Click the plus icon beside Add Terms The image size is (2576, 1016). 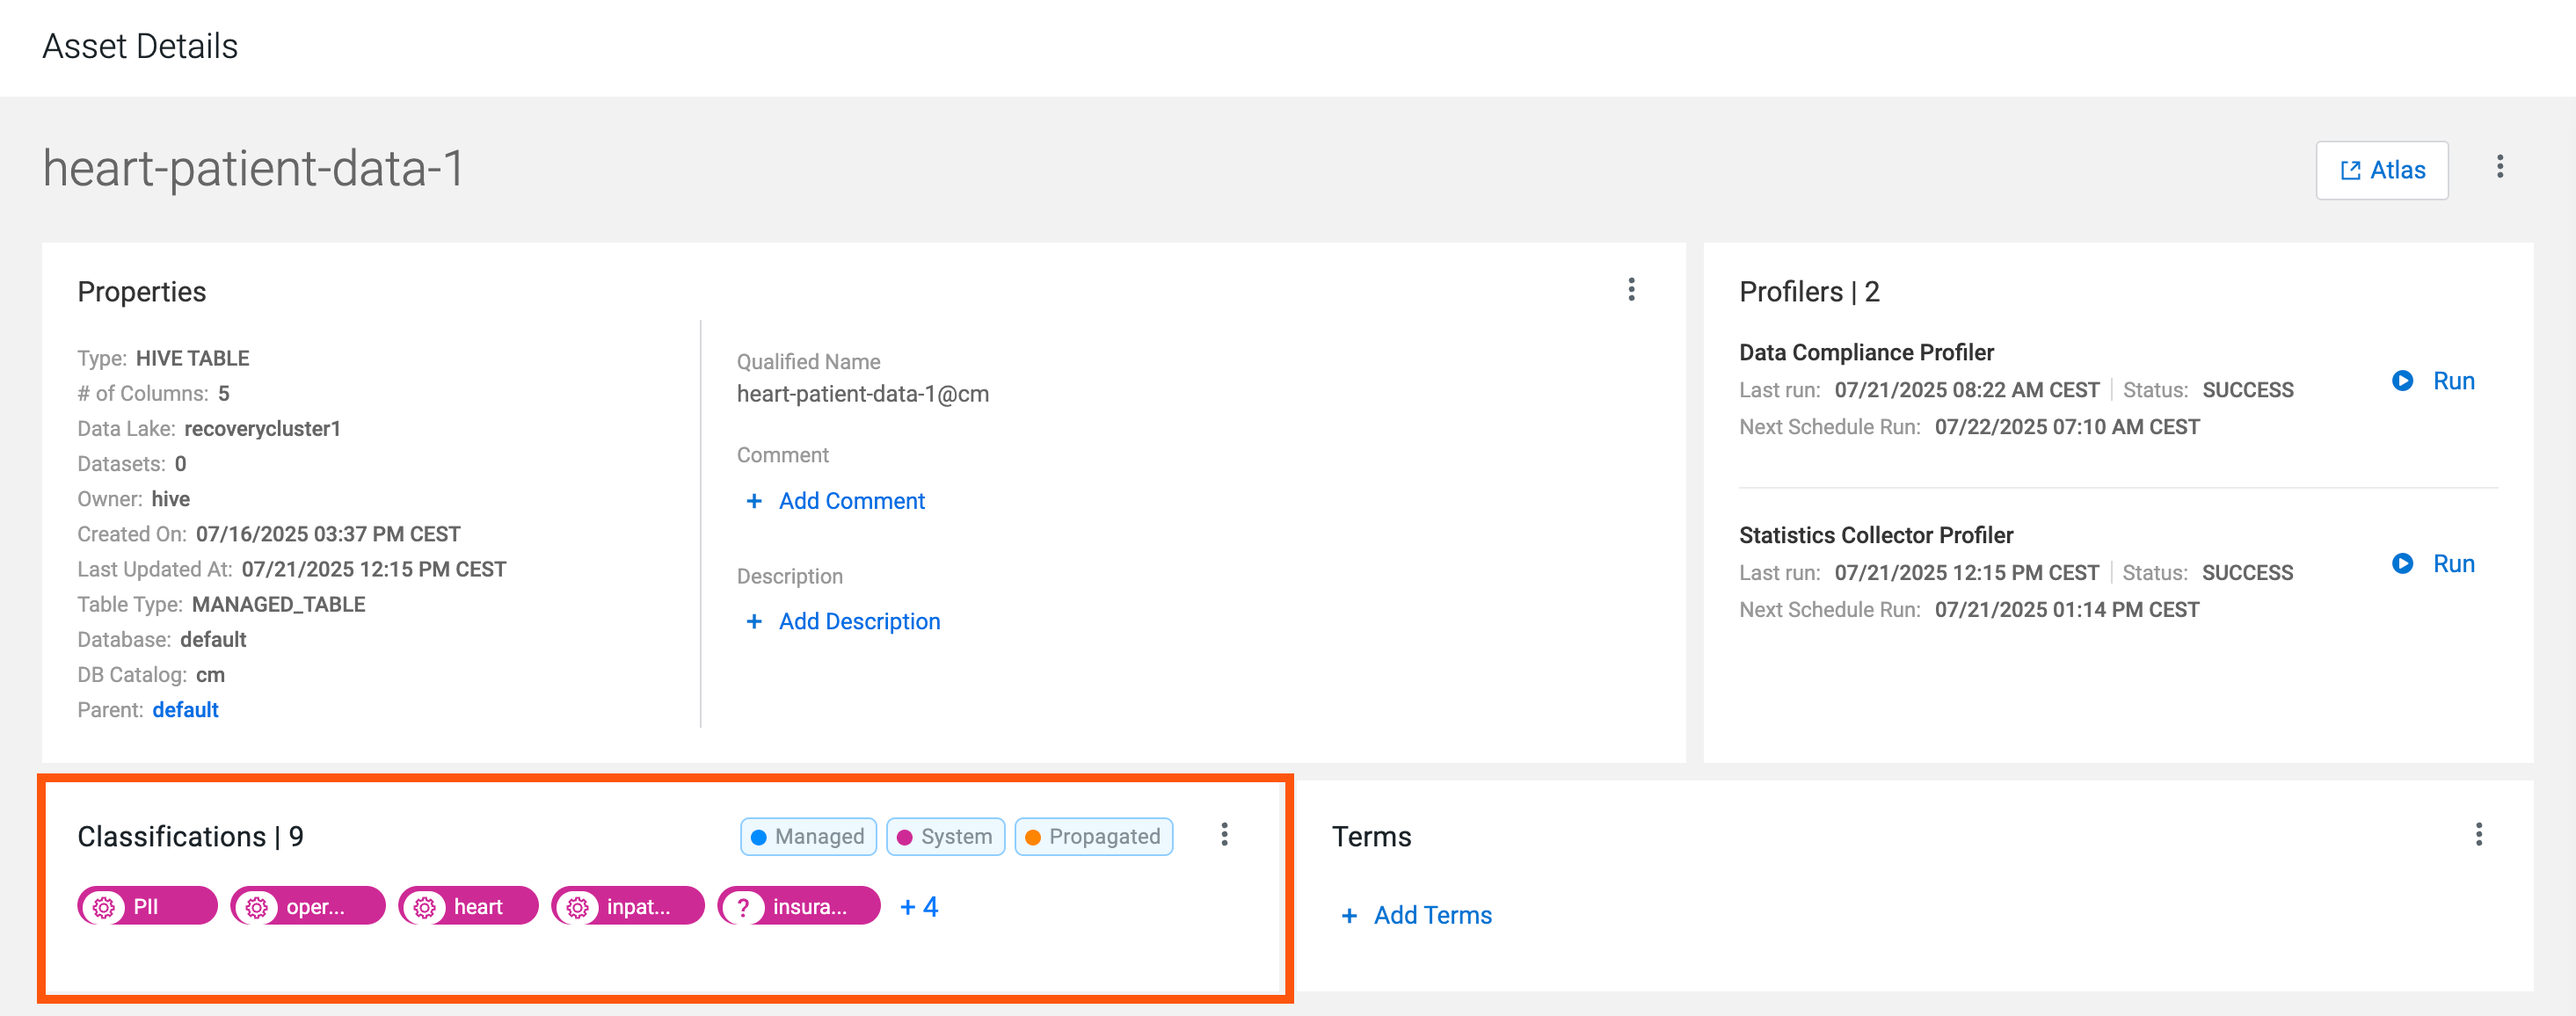point(1349,915)
